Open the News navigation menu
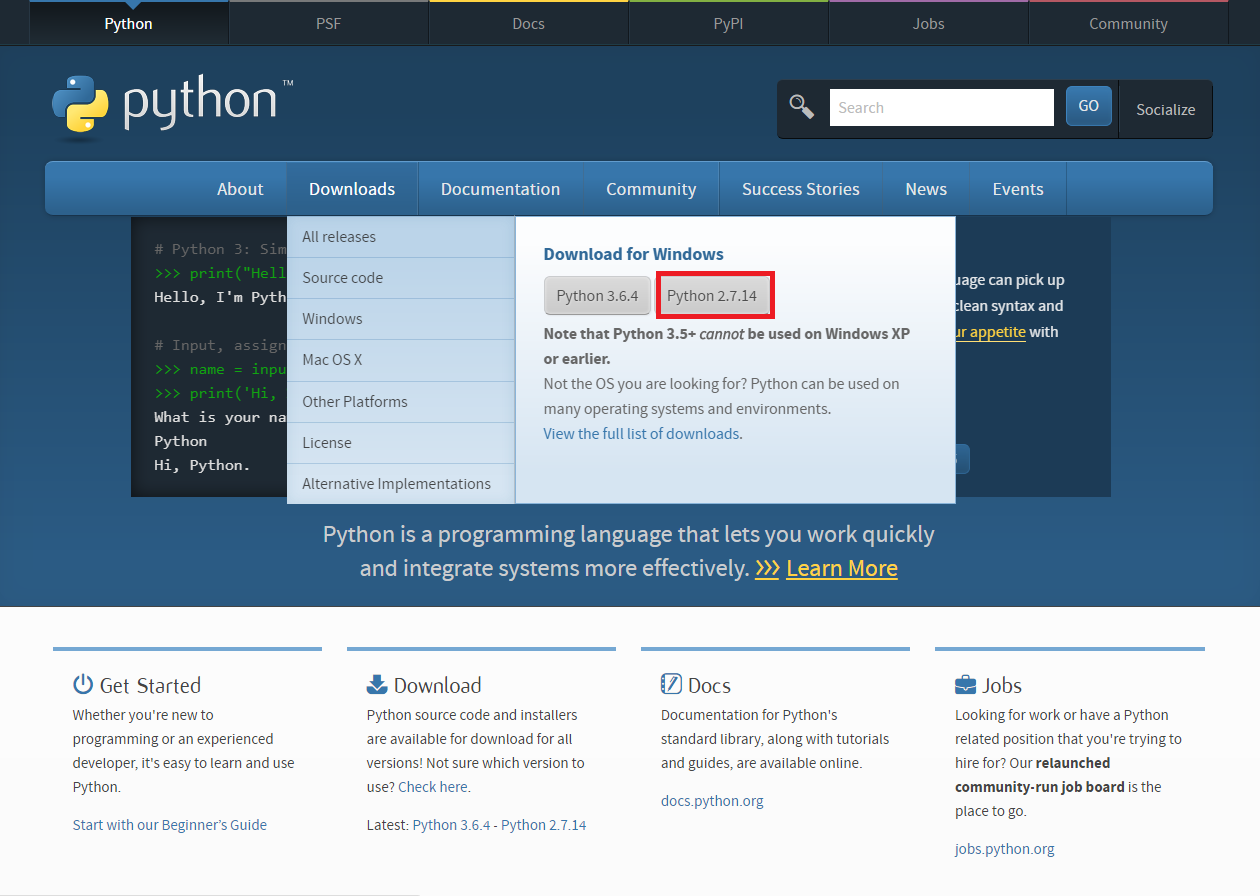Screen dimensions: 1260x896 pos(926,189)
